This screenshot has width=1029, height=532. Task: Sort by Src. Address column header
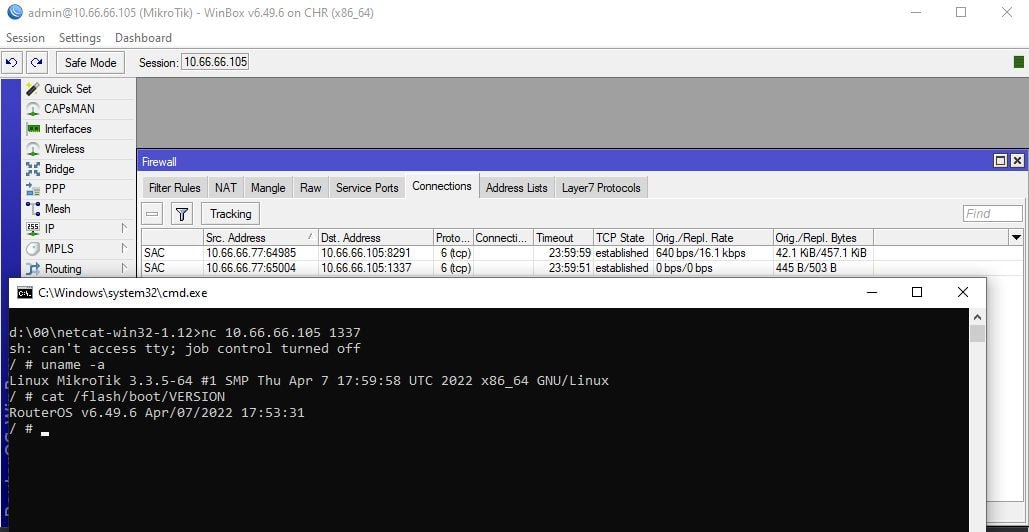[260, 237]
